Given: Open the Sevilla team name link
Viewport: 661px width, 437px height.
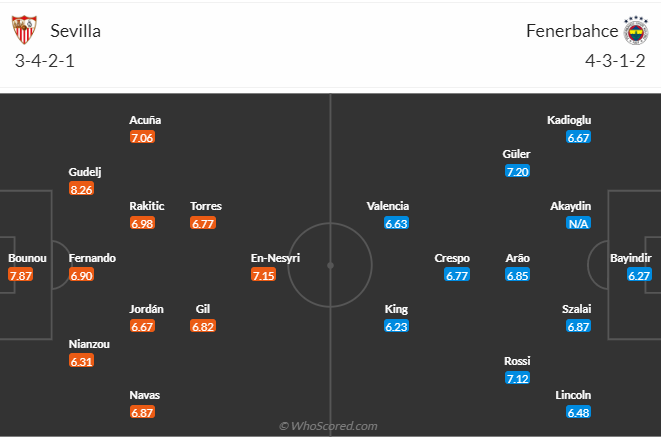Looking at the screenshot, I should (75, 31).
